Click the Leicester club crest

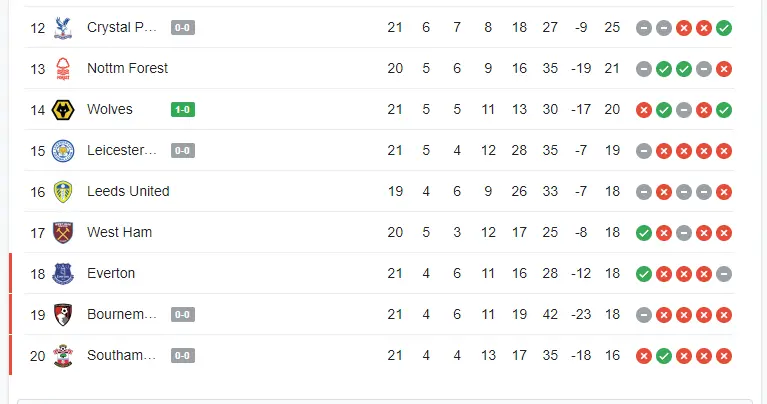64,150
